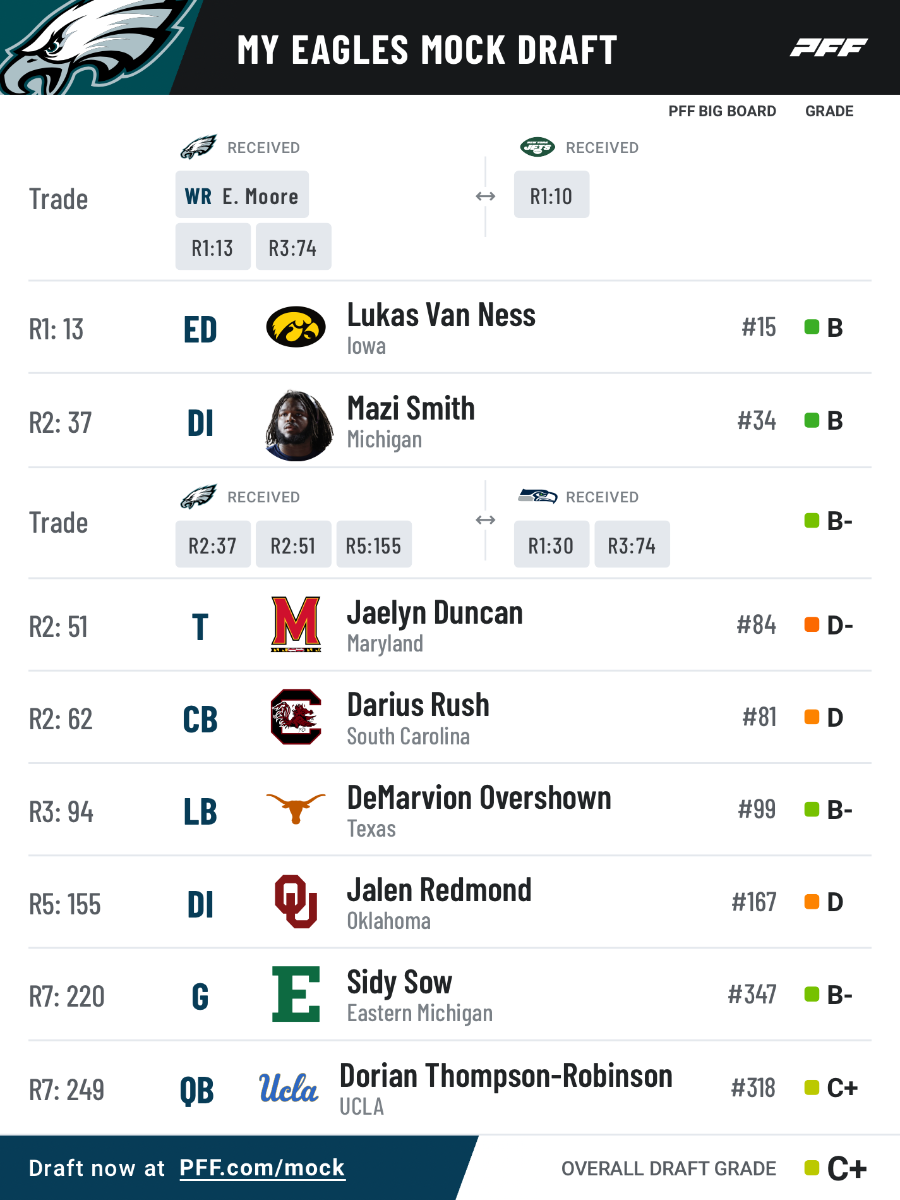Screen dimensions: 900x1200
Task: Click Mazi Smith's player headshot
Action: (299, 424)
